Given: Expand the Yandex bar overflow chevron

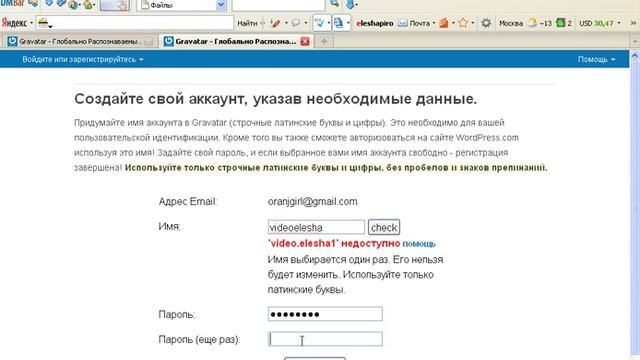Looking at the screenshot, I should 633,23.
